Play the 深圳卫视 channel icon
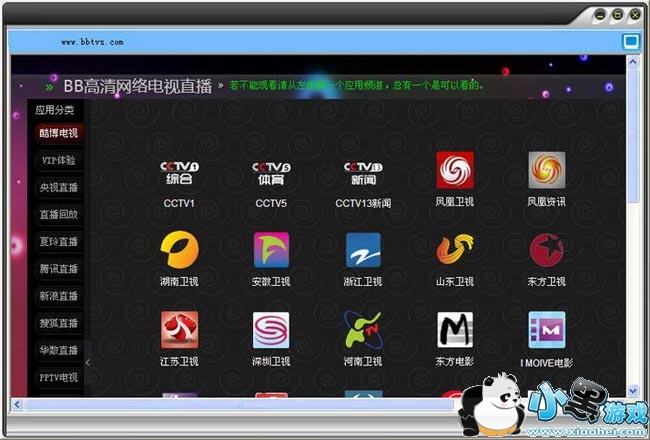Viewport: 650px width, 440px height. click(271, 330)
